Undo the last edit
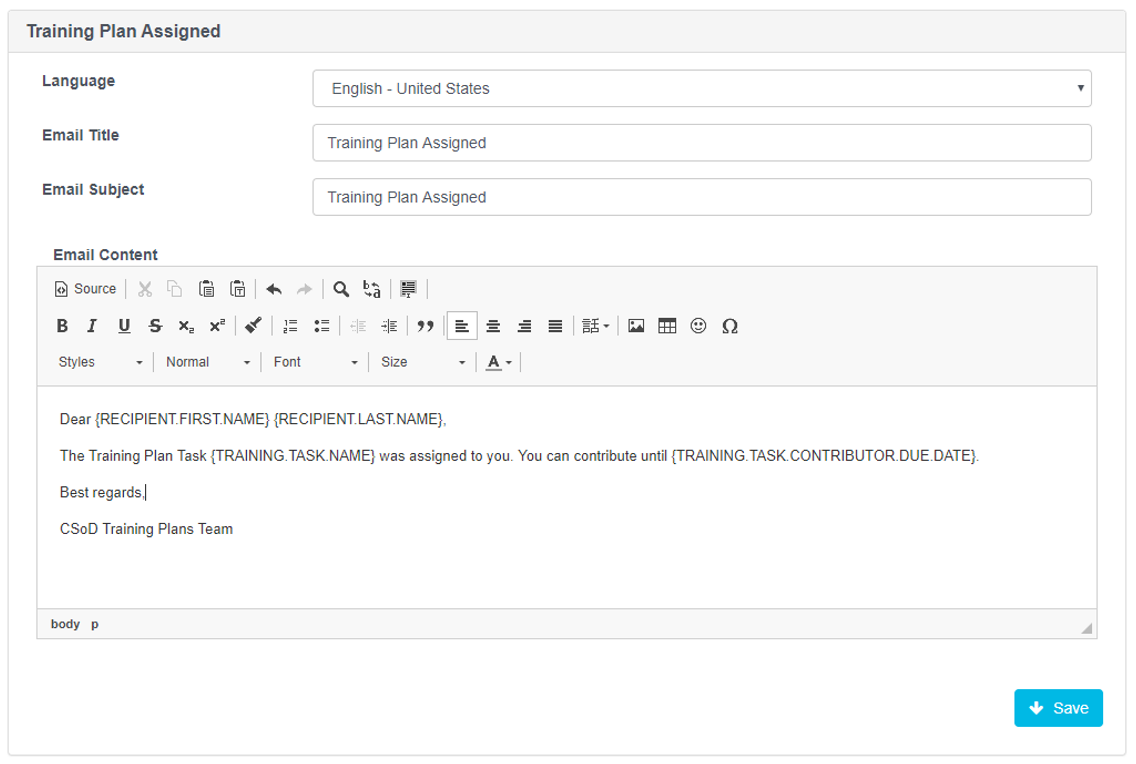1136x764 pixels. coord(274,289)
